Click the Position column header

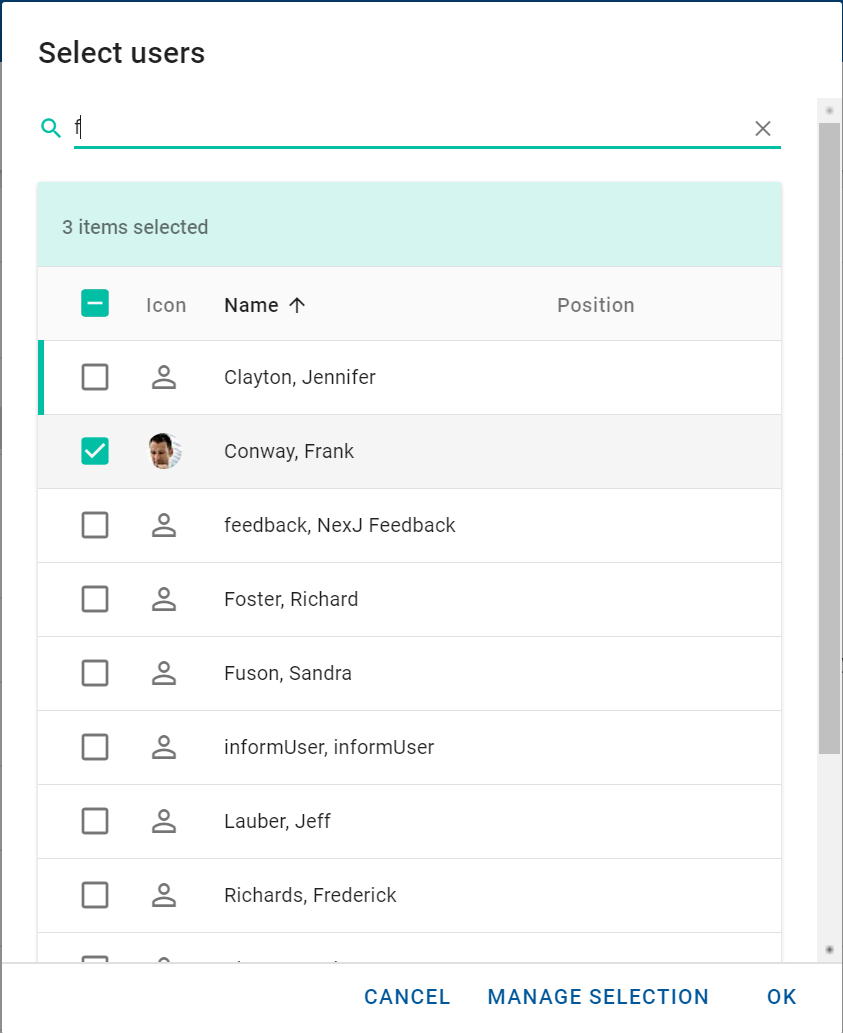coord(595,305)
